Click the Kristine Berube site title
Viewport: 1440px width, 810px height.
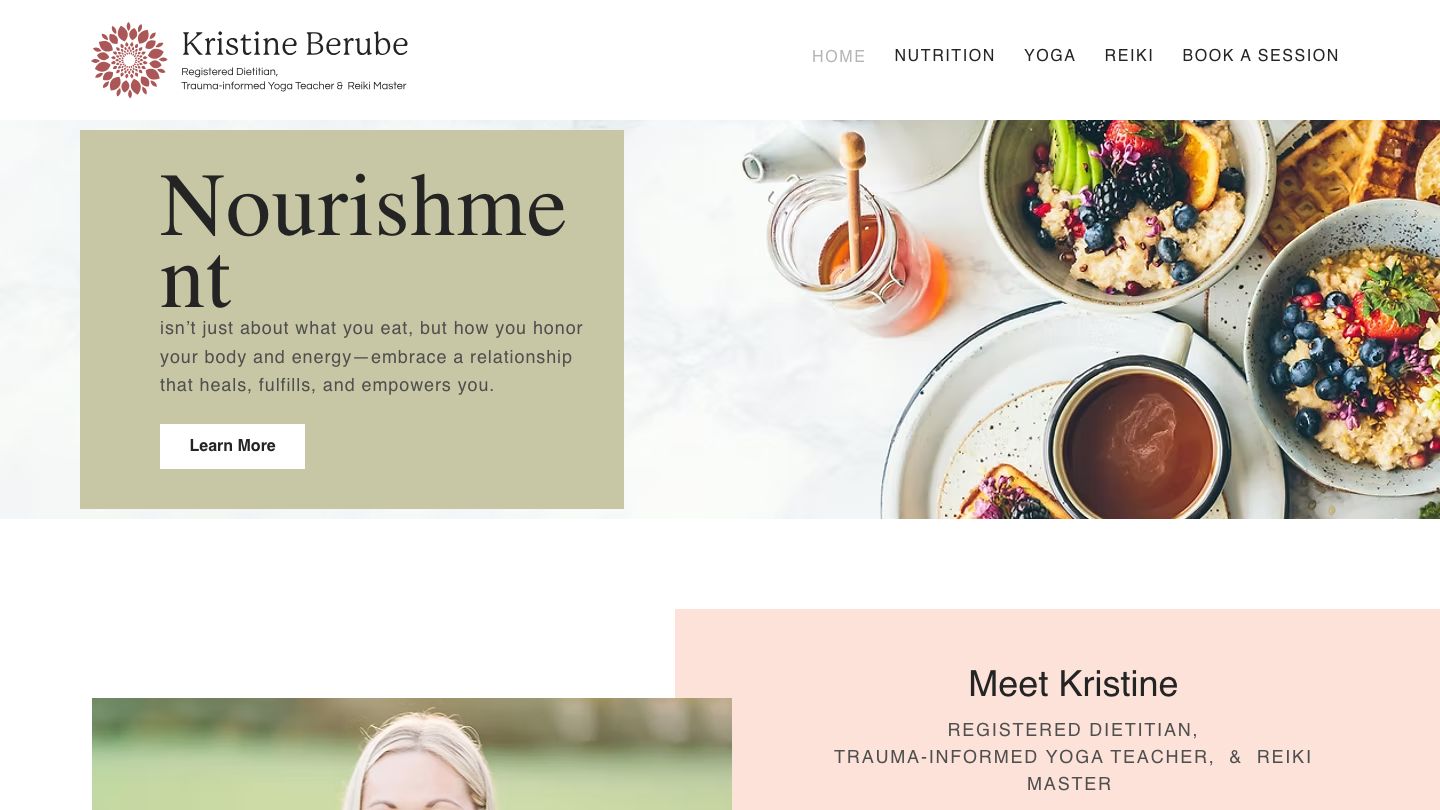coord(295,44)
